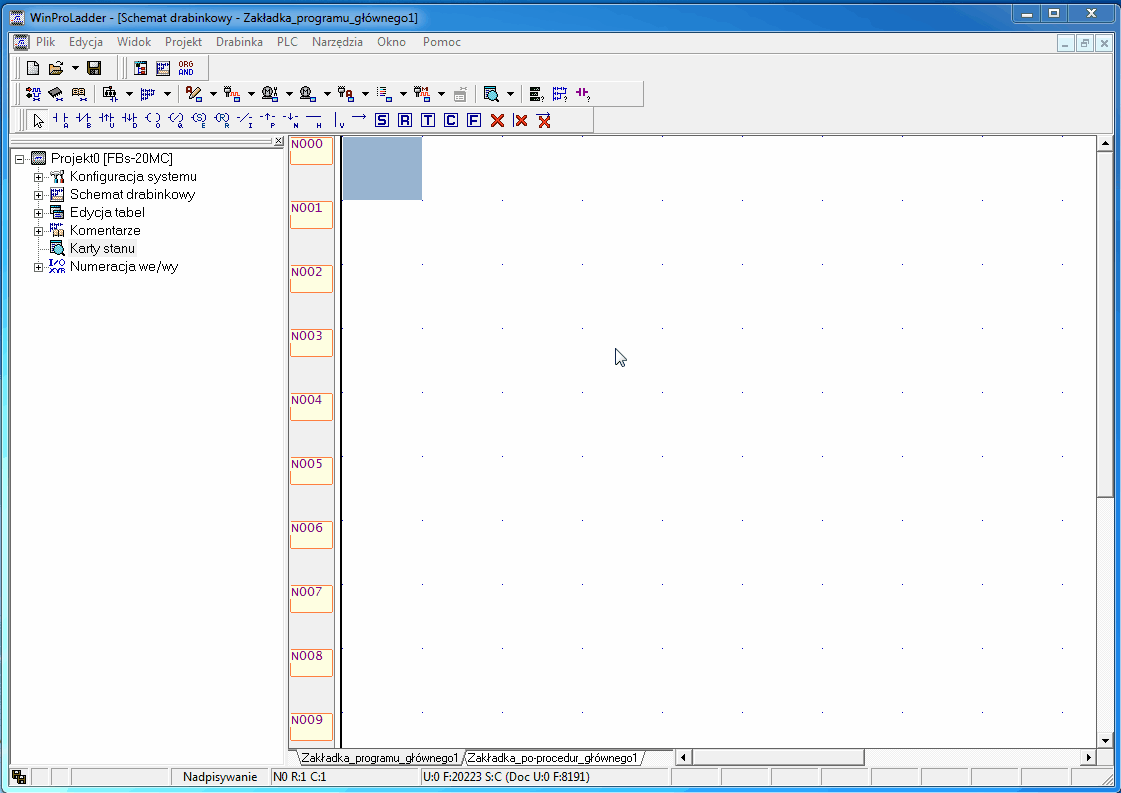Delete element with plain red X icon
This screenshot has height=793, width=1121.
tap(498, 120)
